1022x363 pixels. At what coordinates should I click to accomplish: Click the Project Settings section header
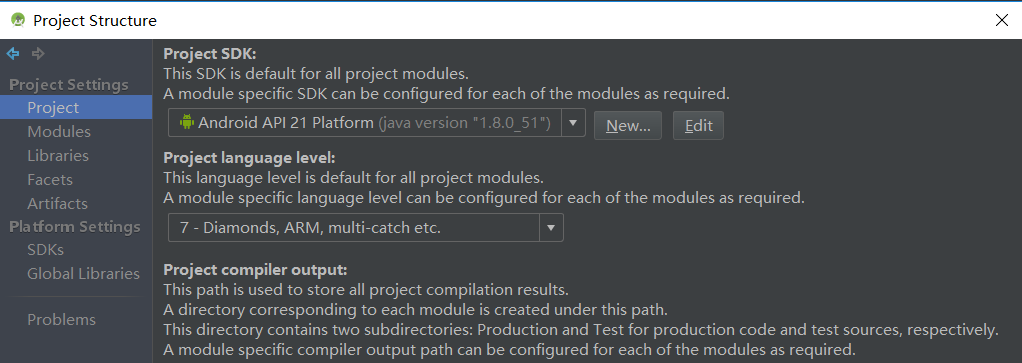(69, 85)
